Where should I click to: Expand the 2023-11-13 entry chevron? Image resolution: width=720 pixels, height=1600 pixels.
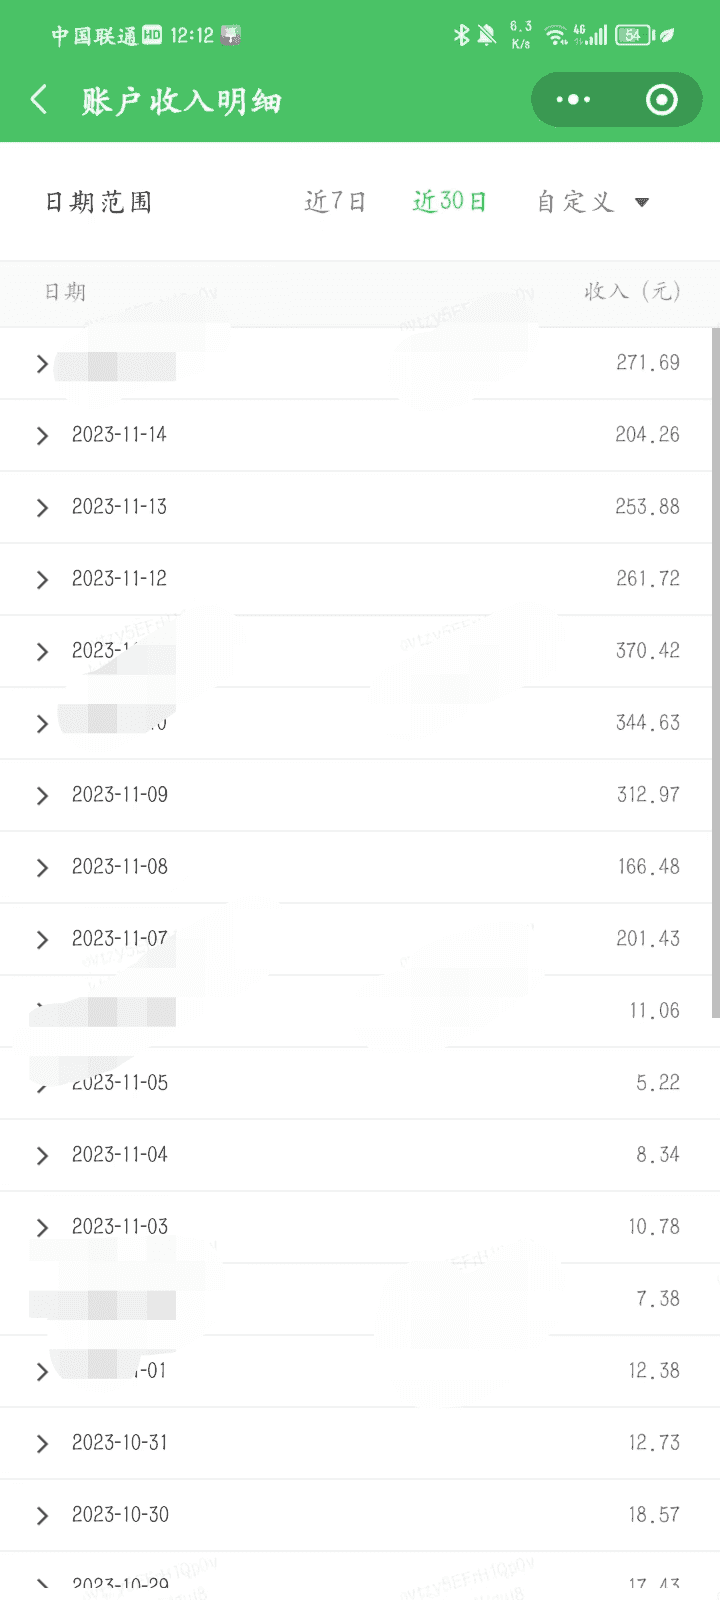click(x=42, y=508)
